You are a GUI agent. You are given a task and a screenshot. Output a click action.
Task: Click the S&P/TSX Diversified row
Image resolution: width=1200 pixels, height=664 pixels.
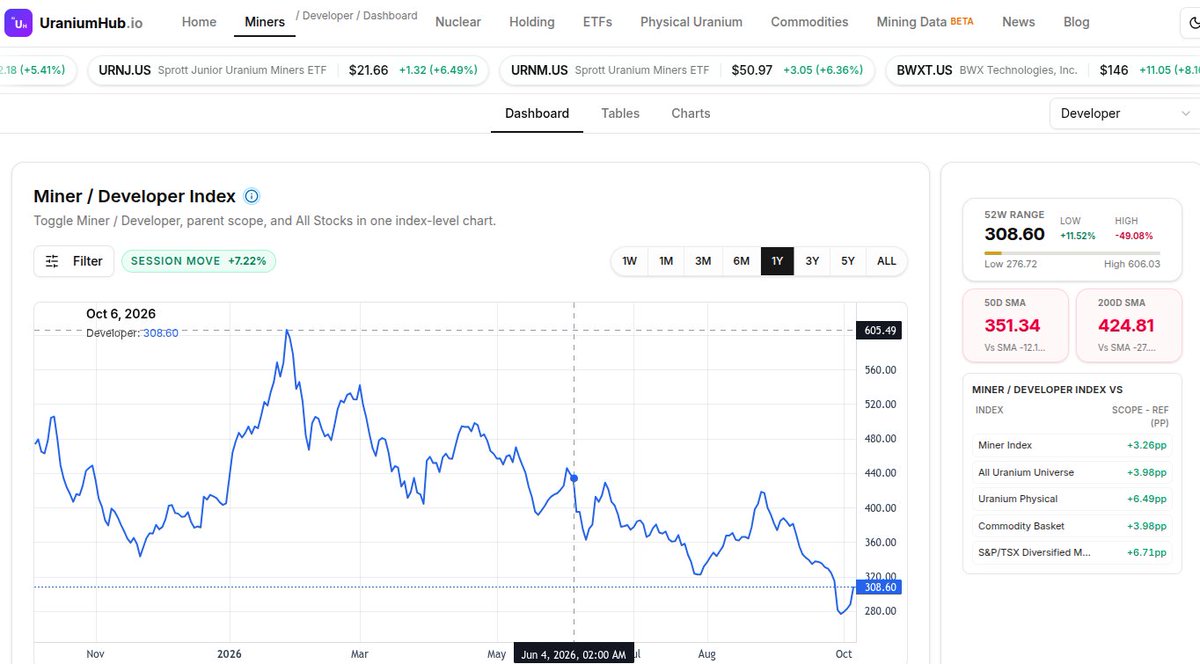click(1072, 552)
